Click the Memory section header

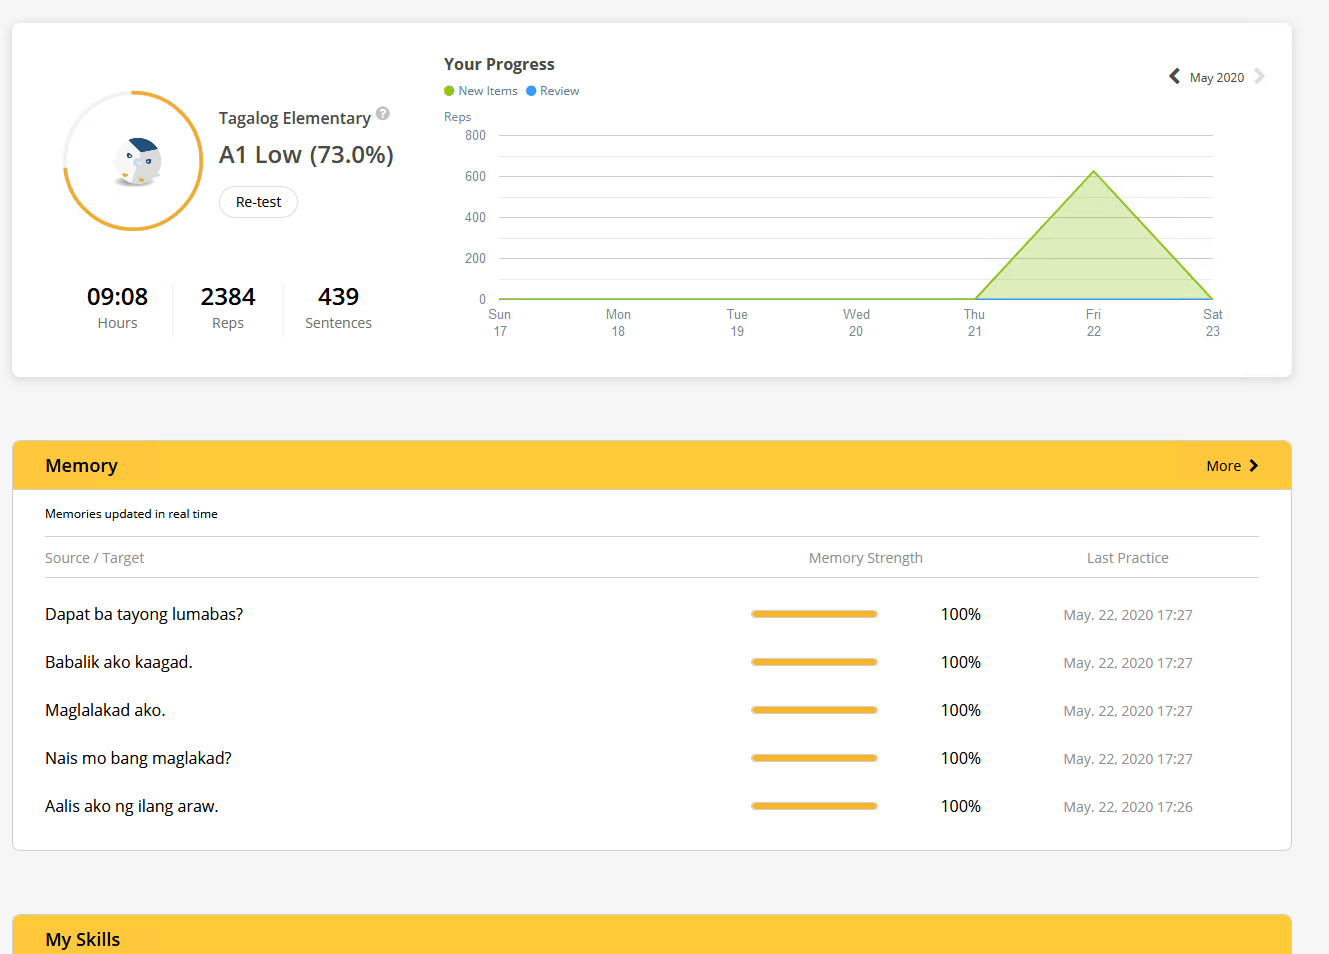[652, 466]
